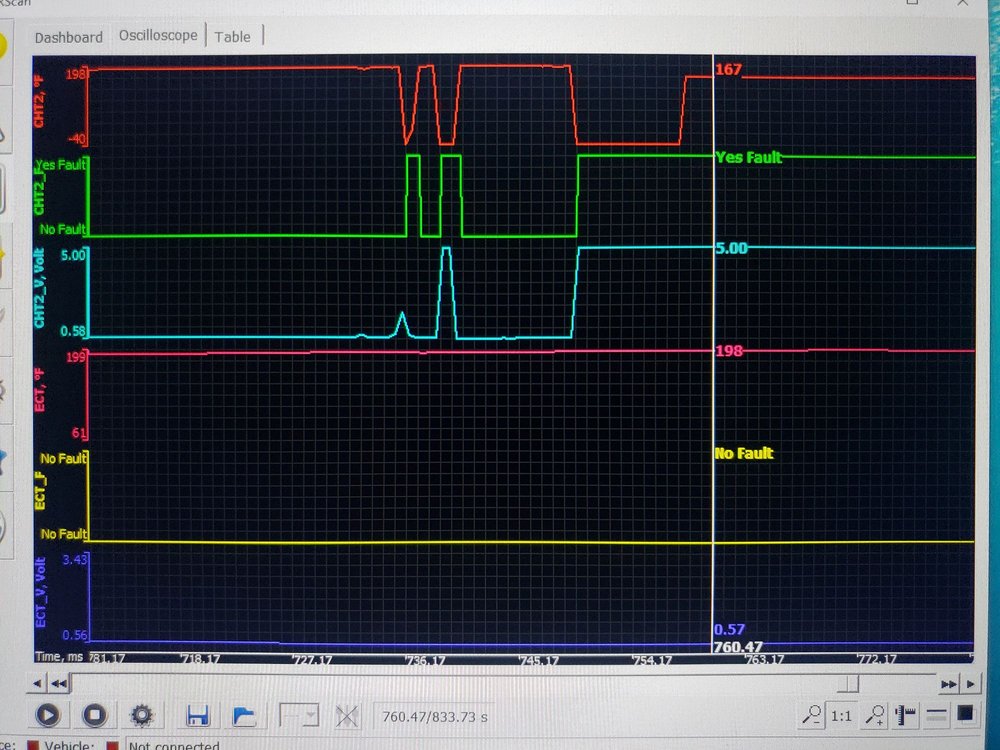Save the log with the floppy disk icon

point(197,715)
